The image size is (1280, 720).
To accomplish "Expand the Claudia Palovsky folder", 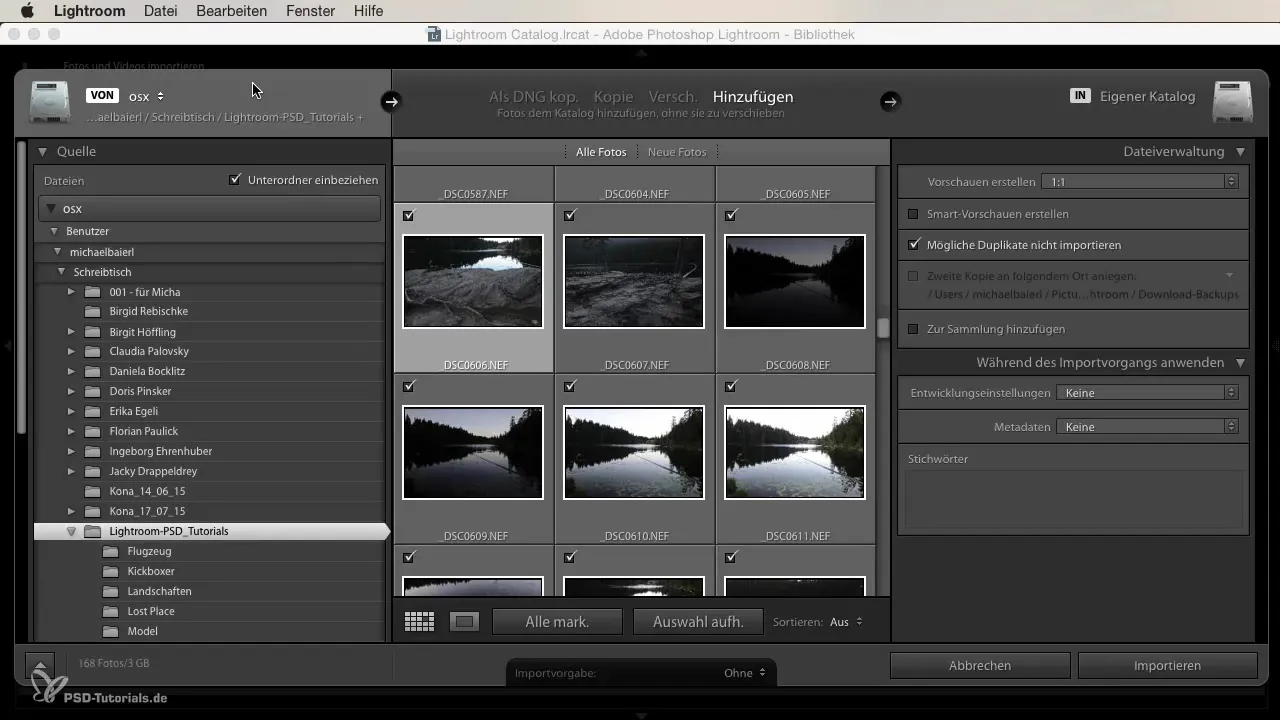I will (71, 351).
